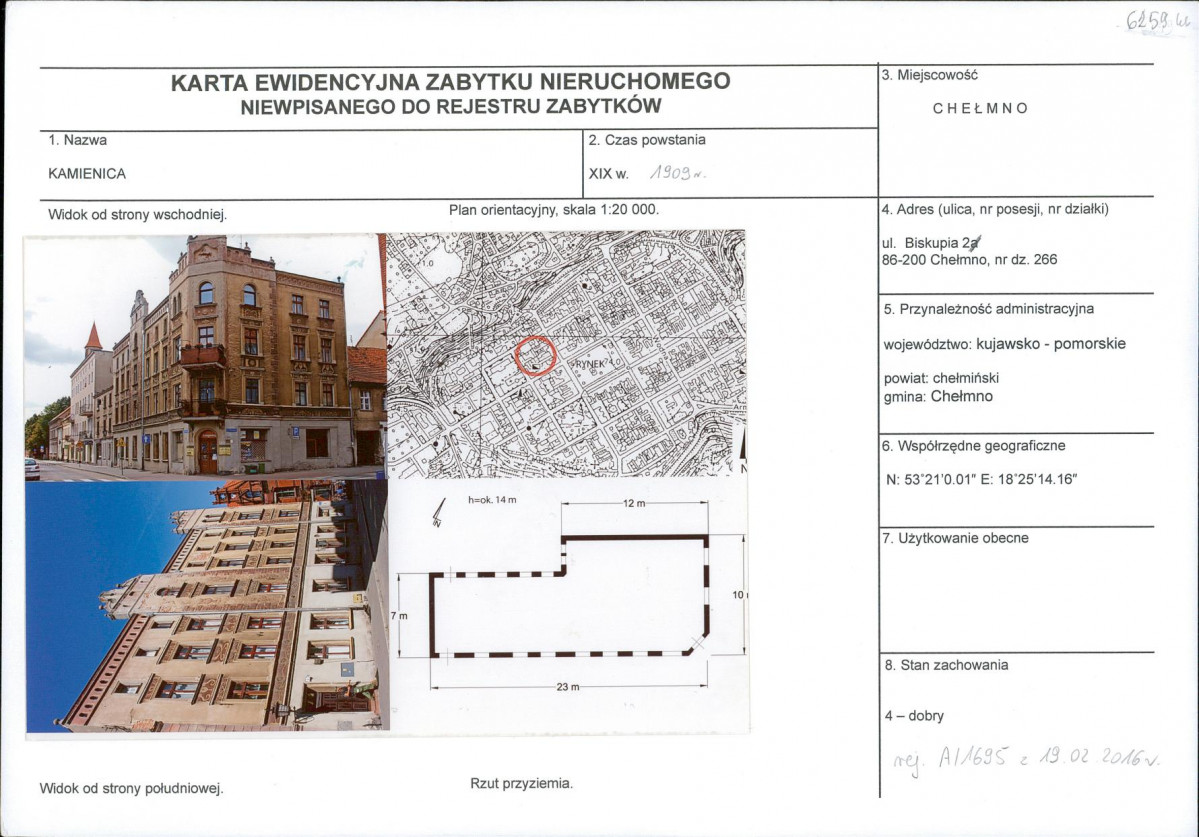Click the h=ok. 14 m height note
1199x837 pixels.
(x=492, y=499)
